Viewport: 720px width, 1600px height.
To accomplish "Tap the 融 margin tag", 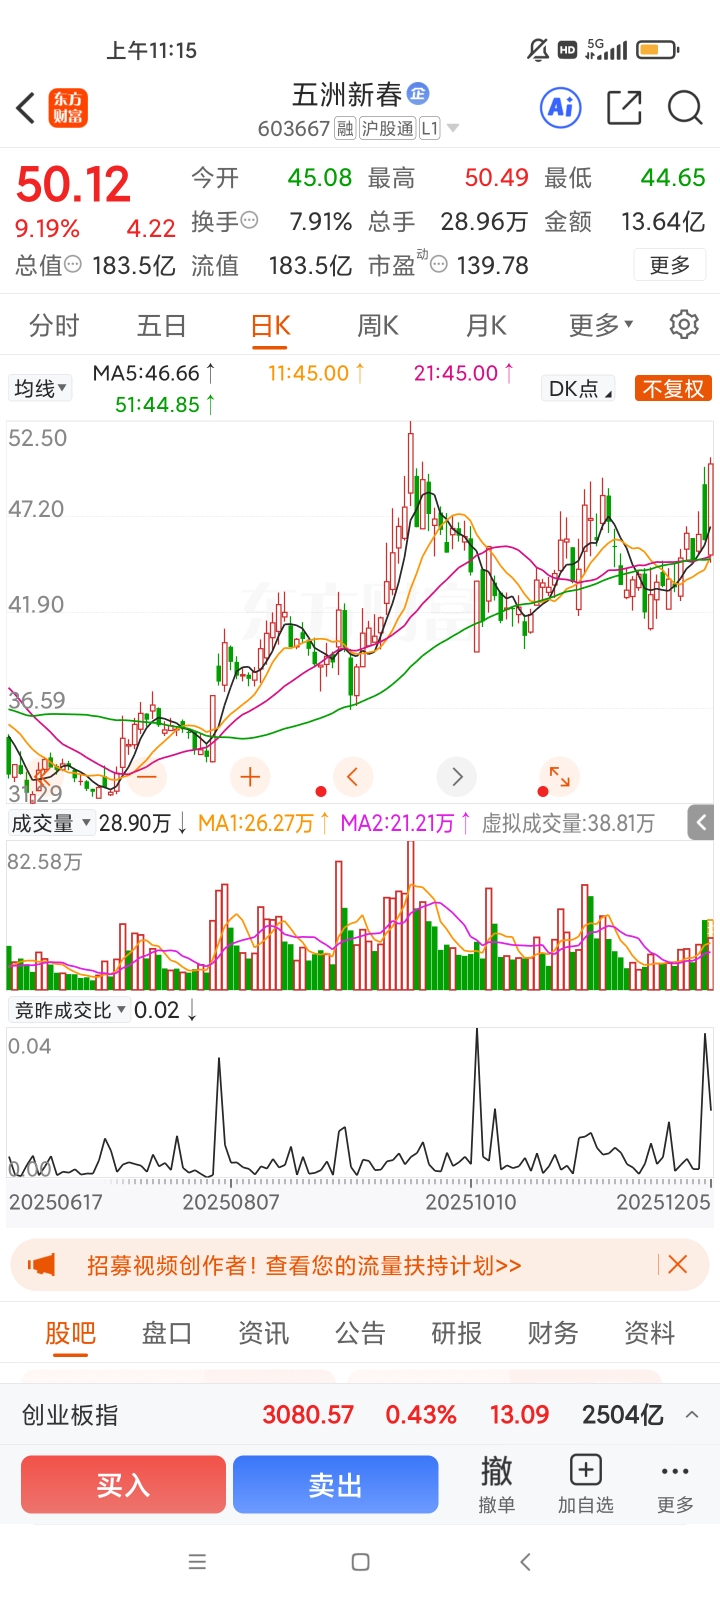I will (345, 128).
